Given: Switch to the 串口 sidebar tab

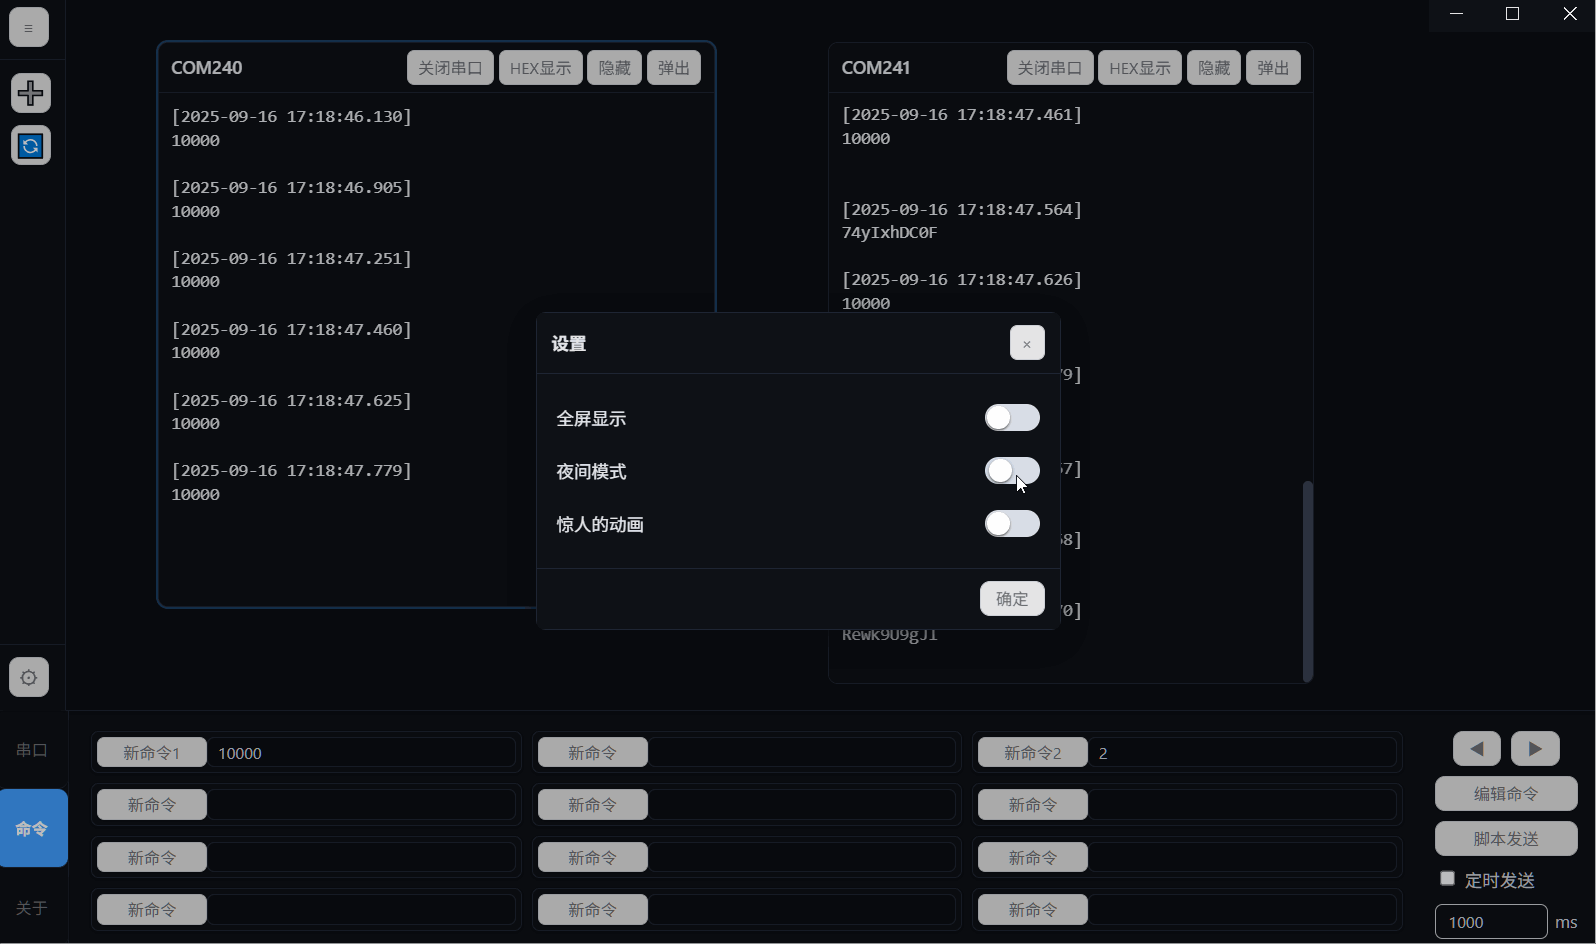Looking at the screenshot, I should [32, 750].
